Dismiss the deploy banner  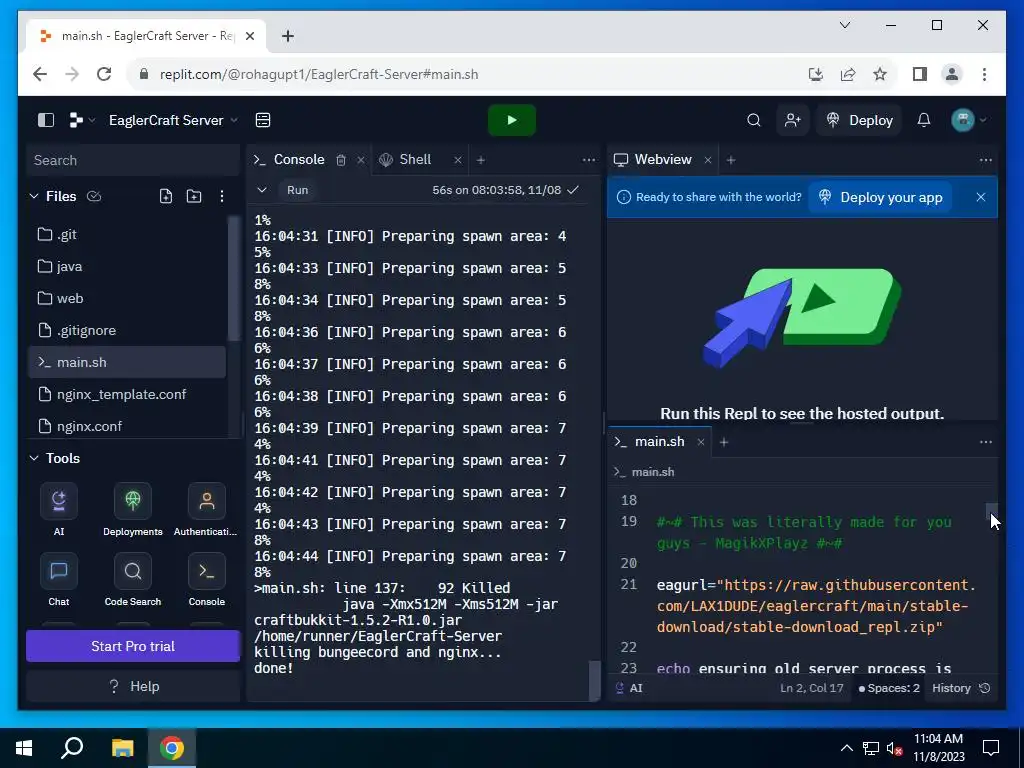pos(980,197)
